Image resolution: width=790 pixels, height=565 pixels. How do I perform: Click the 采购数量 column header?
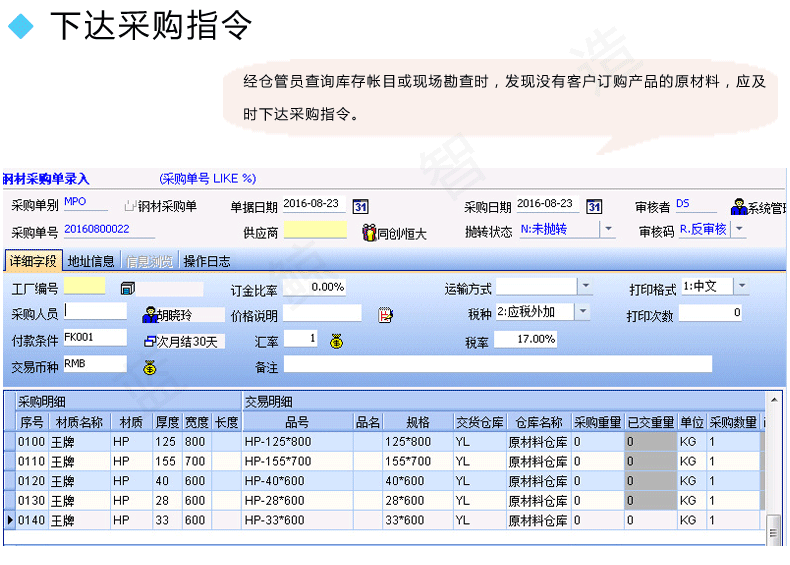(733, 422)
